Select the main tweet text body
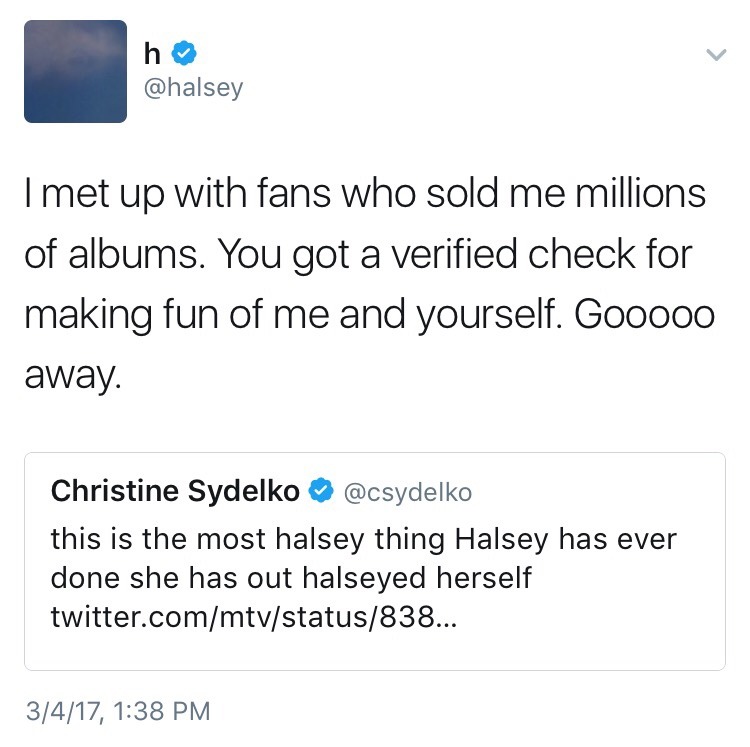The width and height of the screenshot is (750, 747). point(369,283)
